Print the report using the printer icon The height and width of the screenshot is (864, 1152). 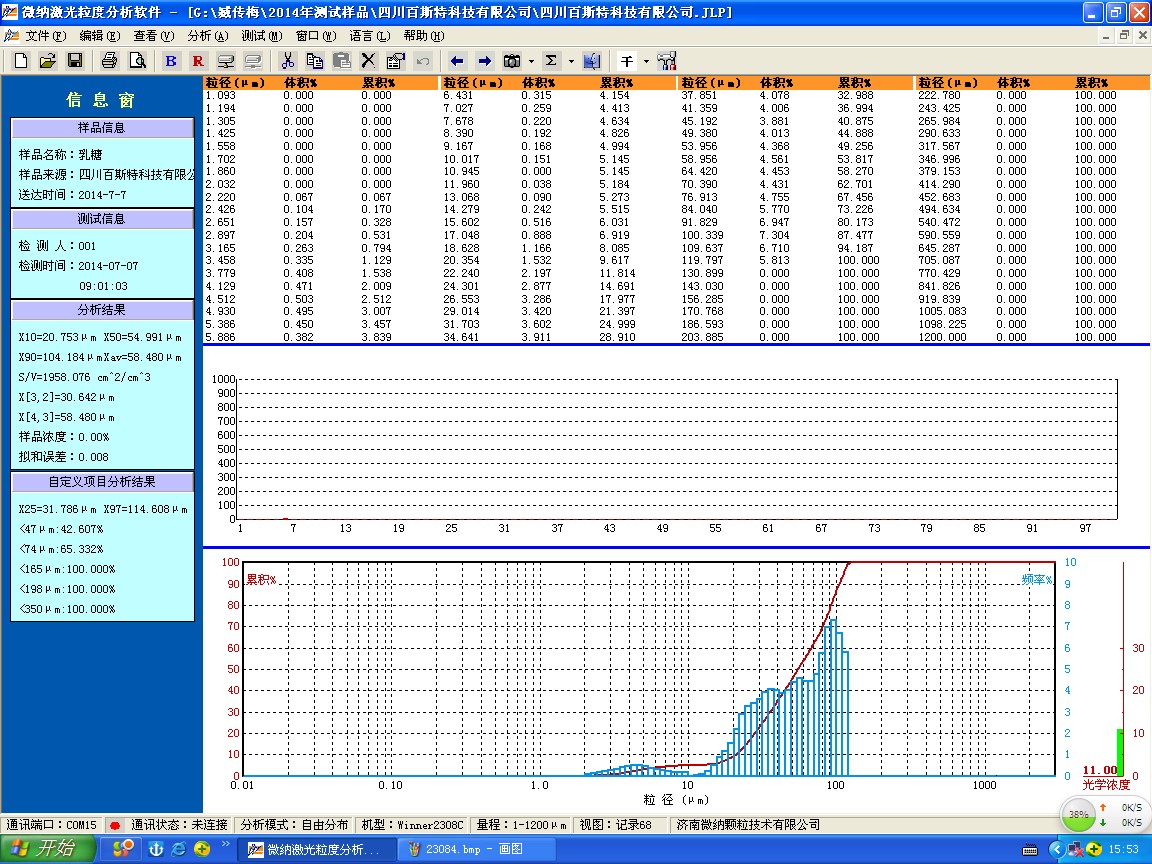pyautogui.click(x=109, y=61)
